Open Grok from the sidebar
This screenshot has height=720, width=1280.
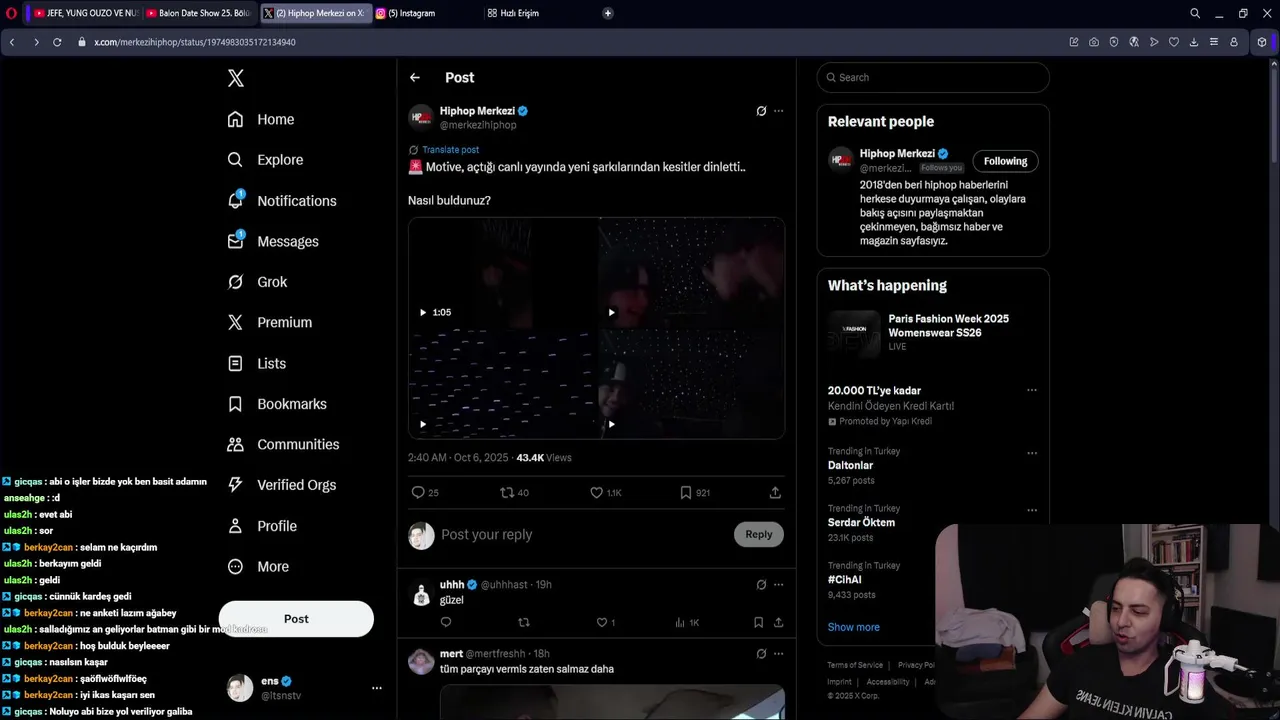coord(257,282)
